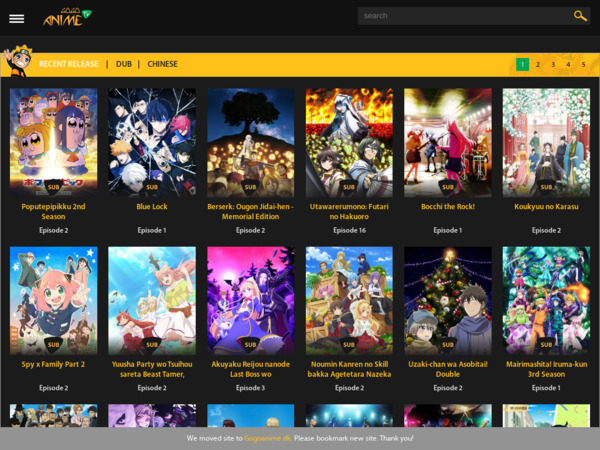Click Episode 16 under Utawarerumono
The width and height of the screenshot is (600, 450).
point(349,230)
